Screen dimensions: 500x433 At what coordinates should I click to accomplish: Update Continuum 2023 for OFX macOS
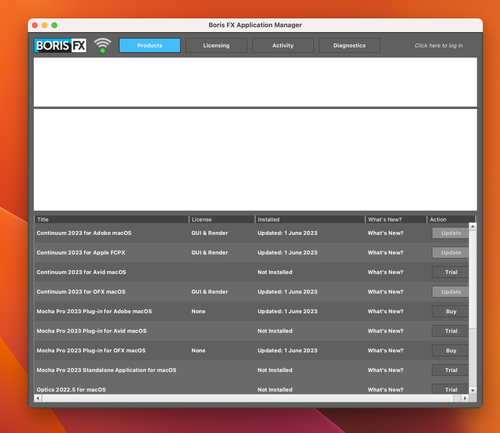(450, 292)
